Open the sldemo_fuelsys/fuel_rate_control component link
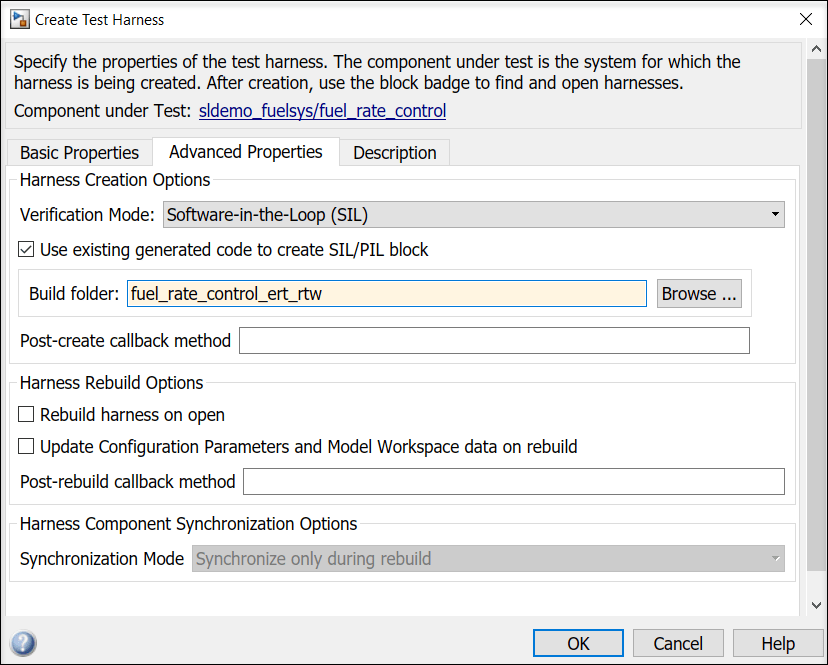 coord(323,111)
